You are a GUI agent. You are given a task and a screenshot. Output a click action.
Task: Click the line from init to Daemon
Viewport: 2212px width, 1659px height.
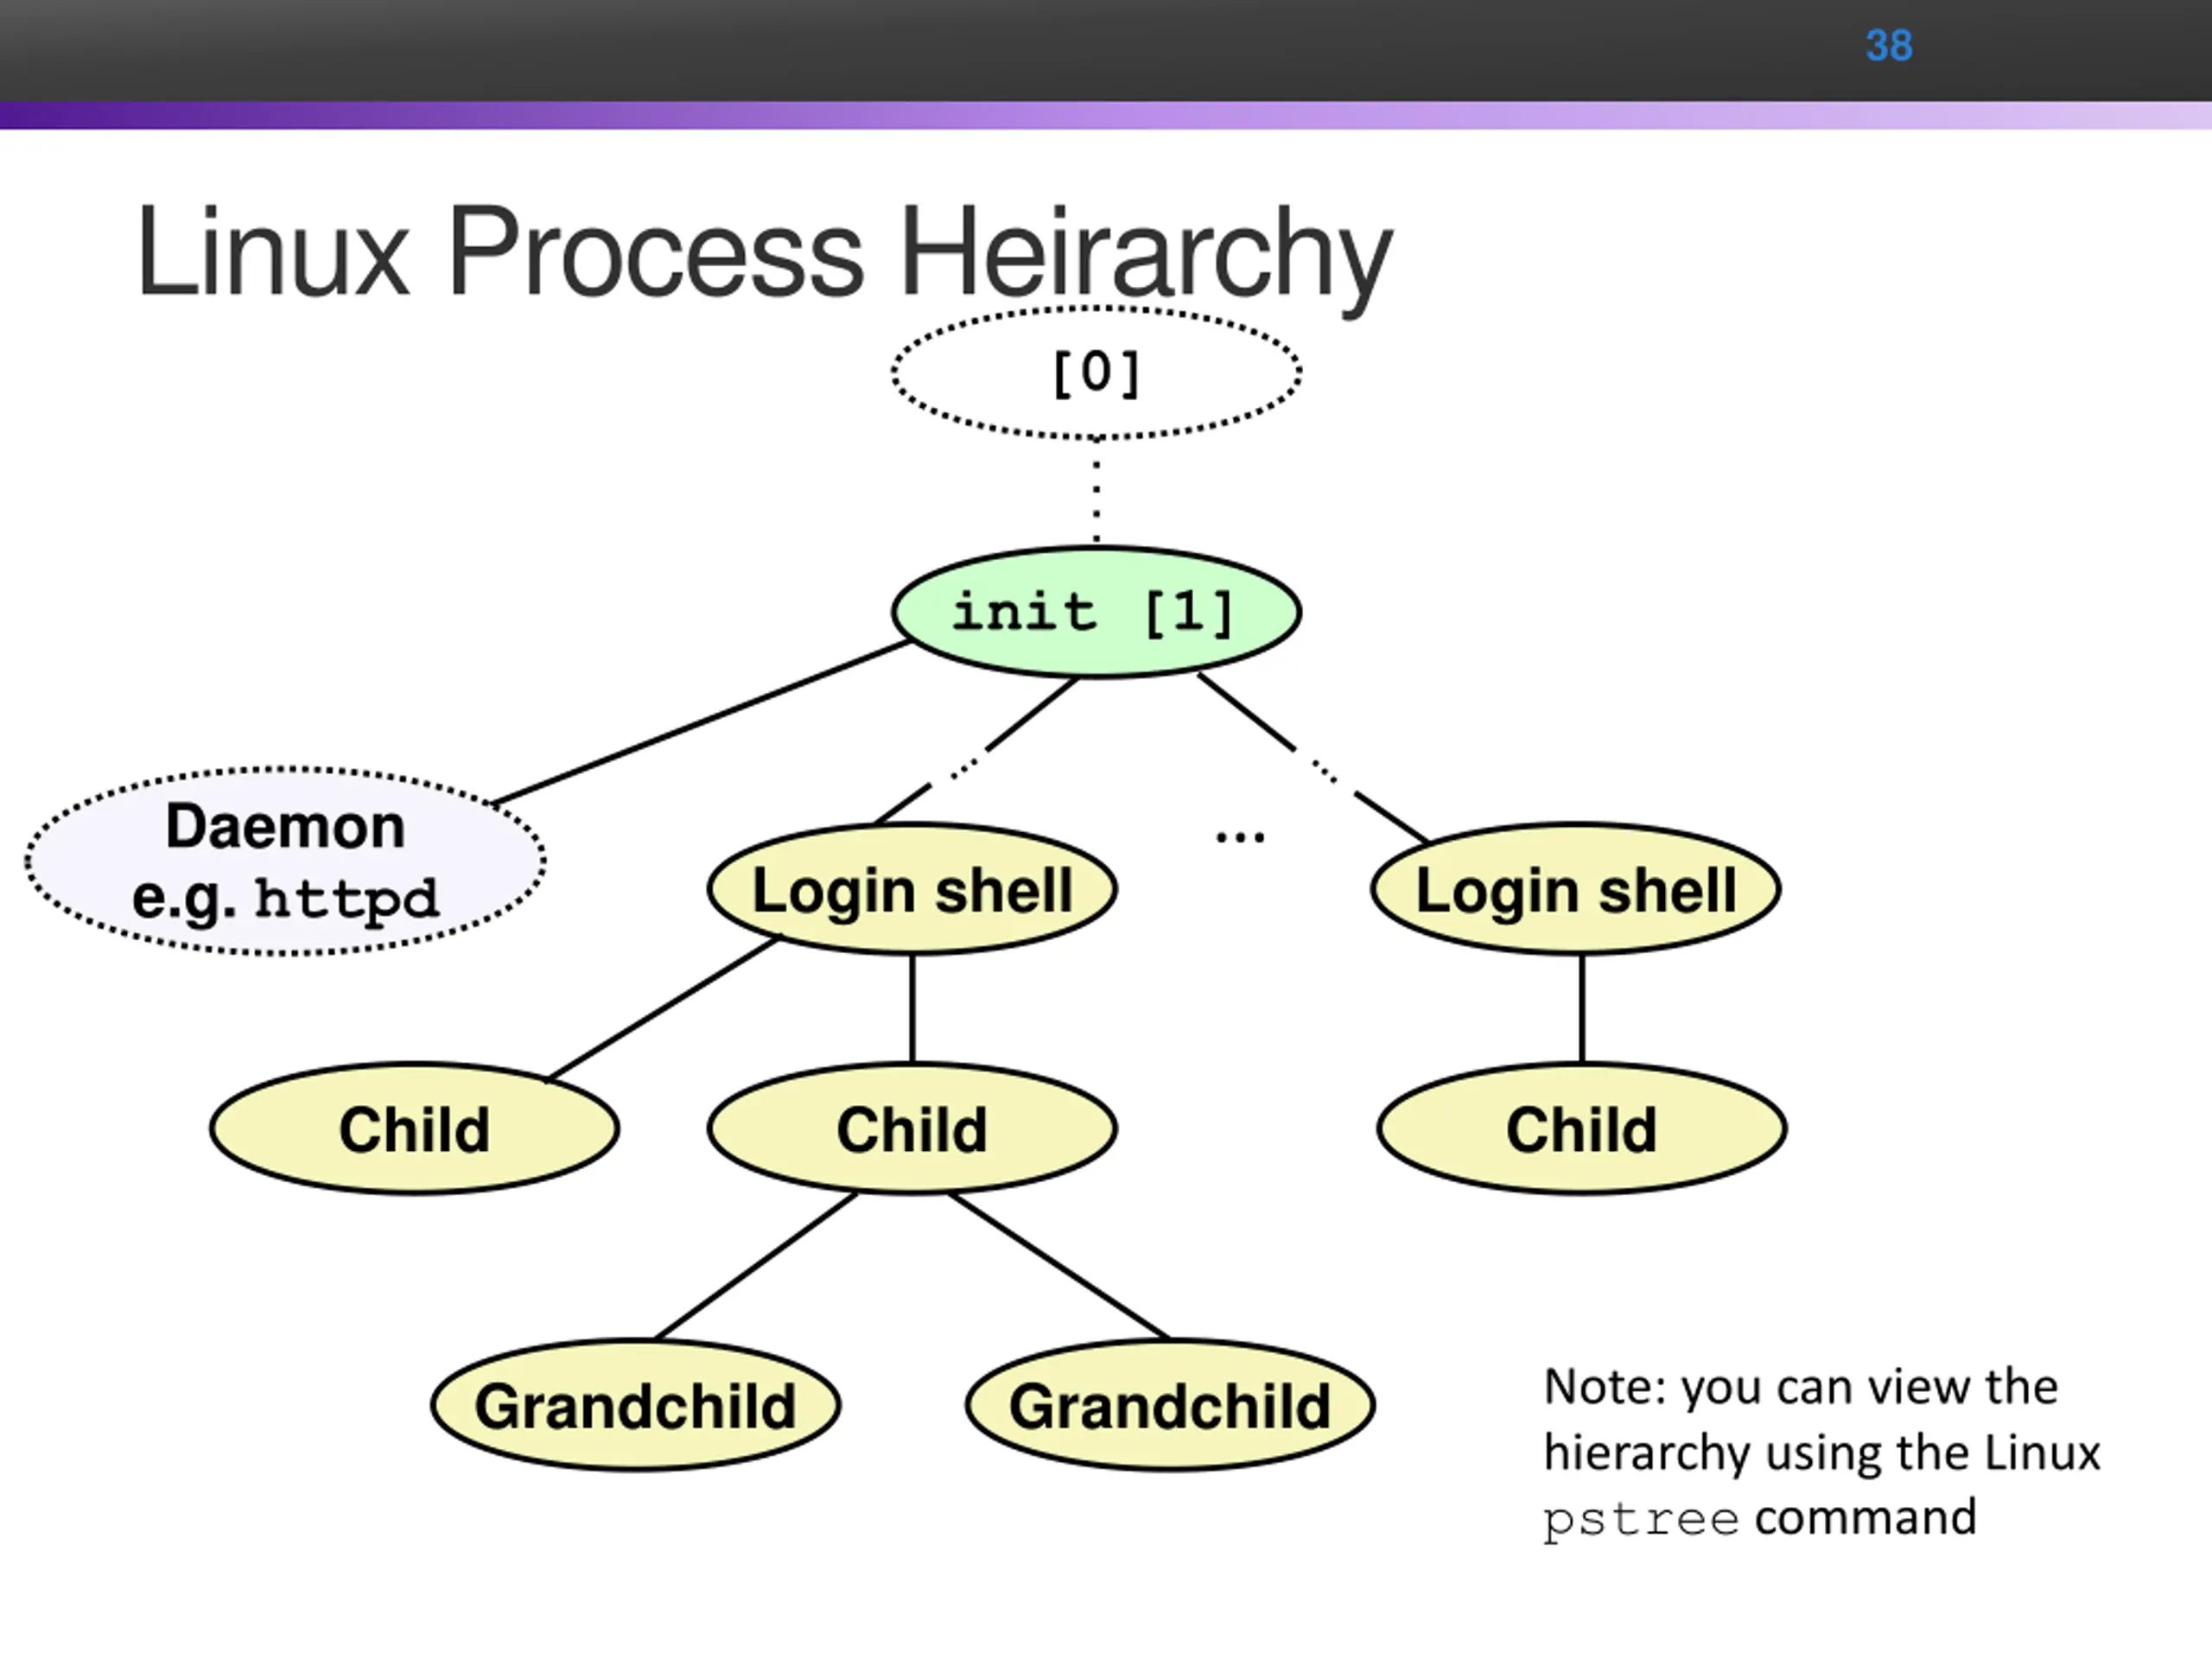700,723
